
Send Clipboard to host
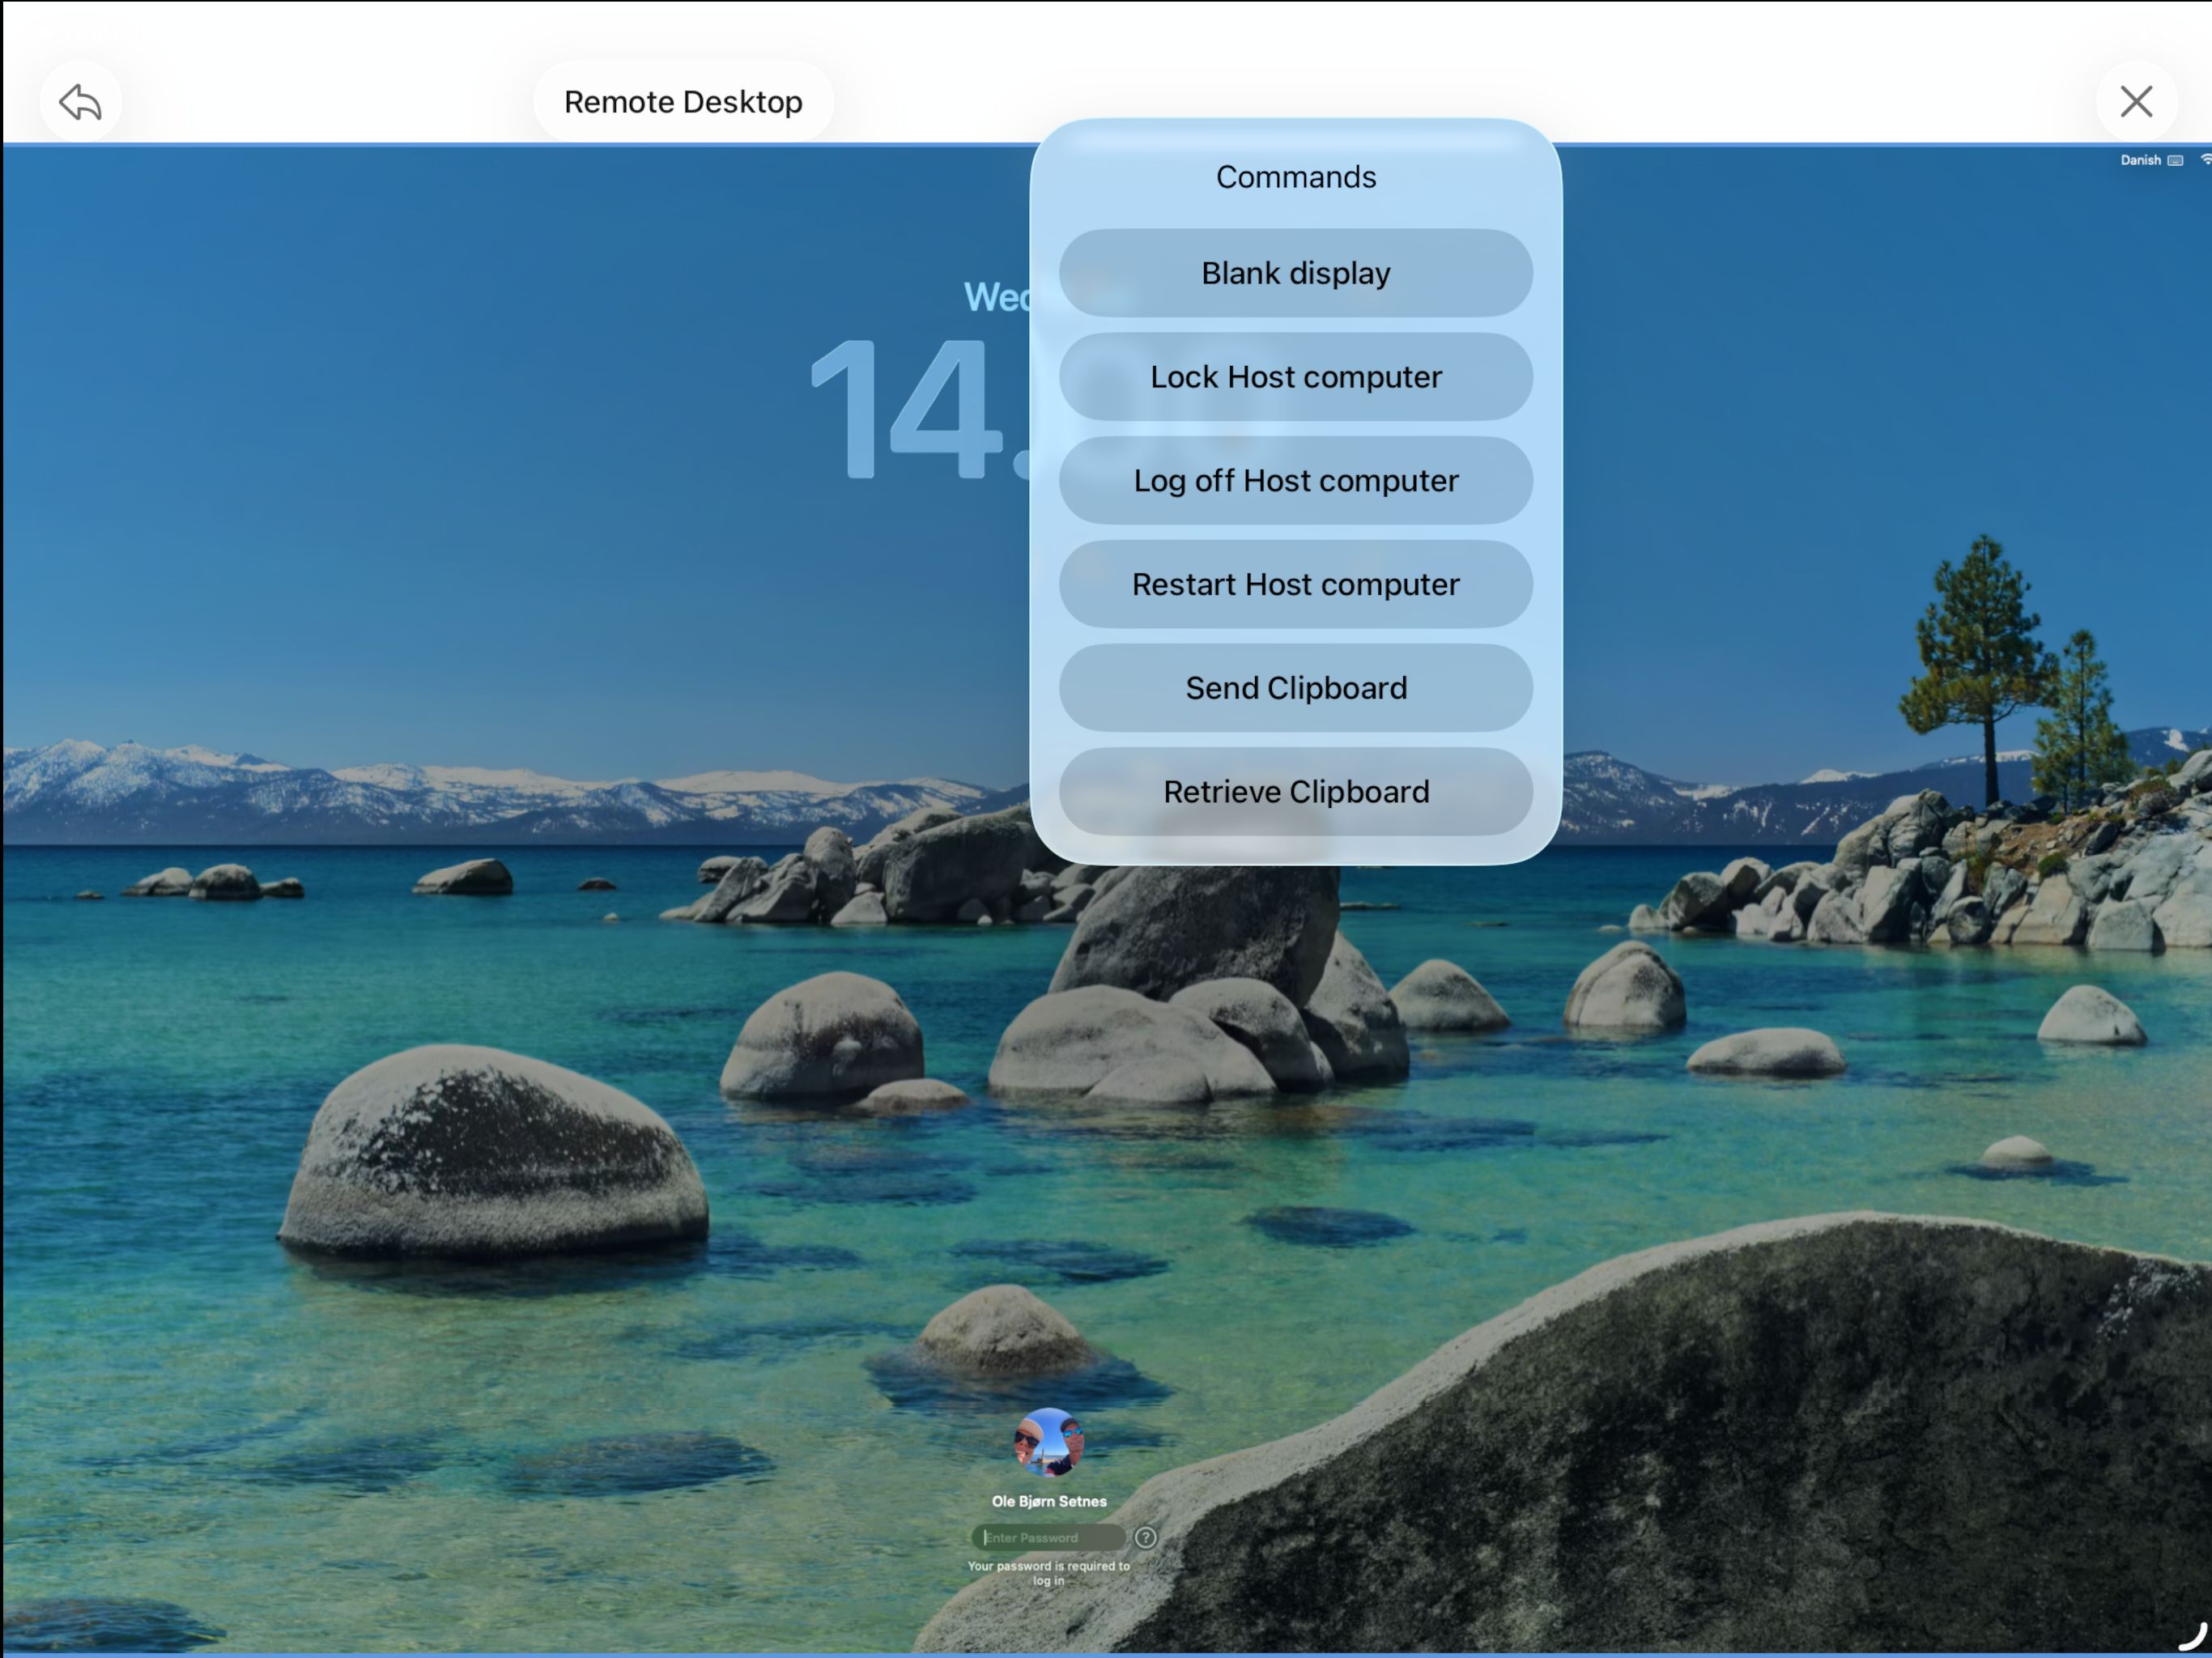1295,688
